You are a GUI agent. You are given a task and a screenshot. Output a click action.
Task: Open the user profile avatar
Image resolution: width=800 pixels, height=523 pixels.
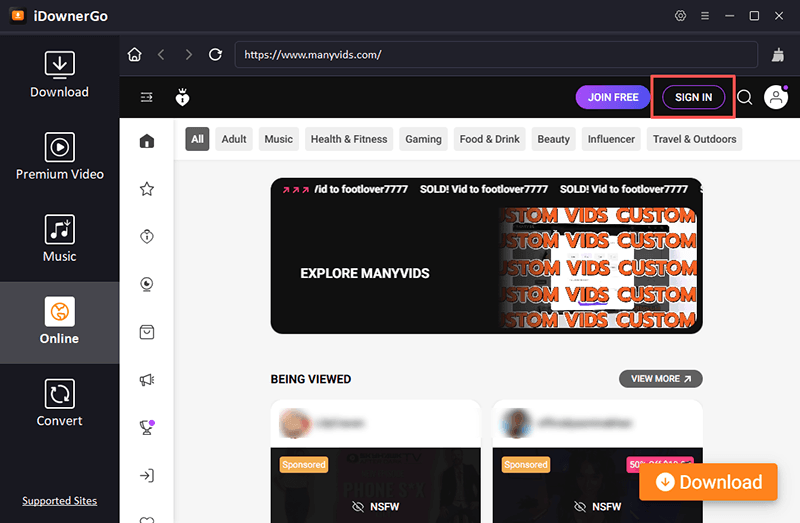point(776,97)
